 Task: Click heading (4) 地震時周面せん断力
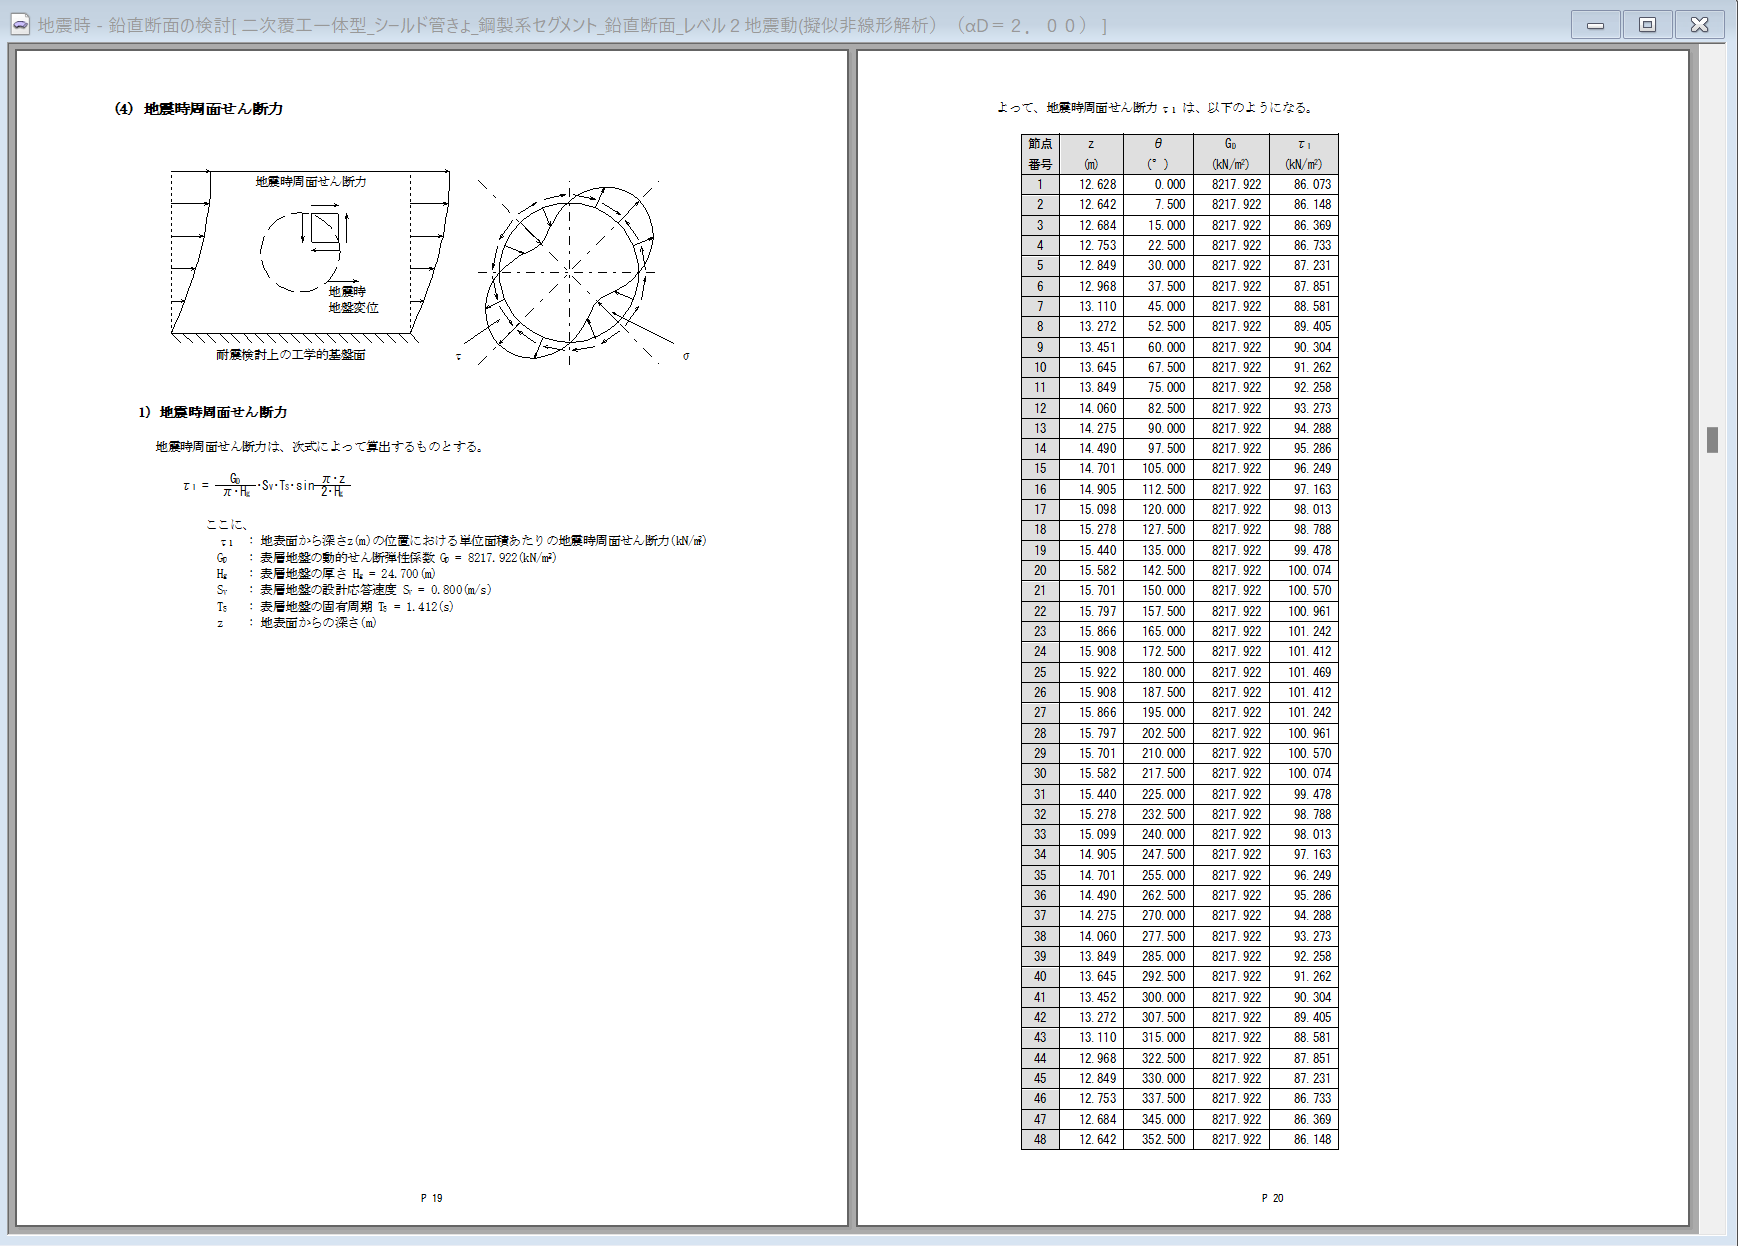click(199, 109)
